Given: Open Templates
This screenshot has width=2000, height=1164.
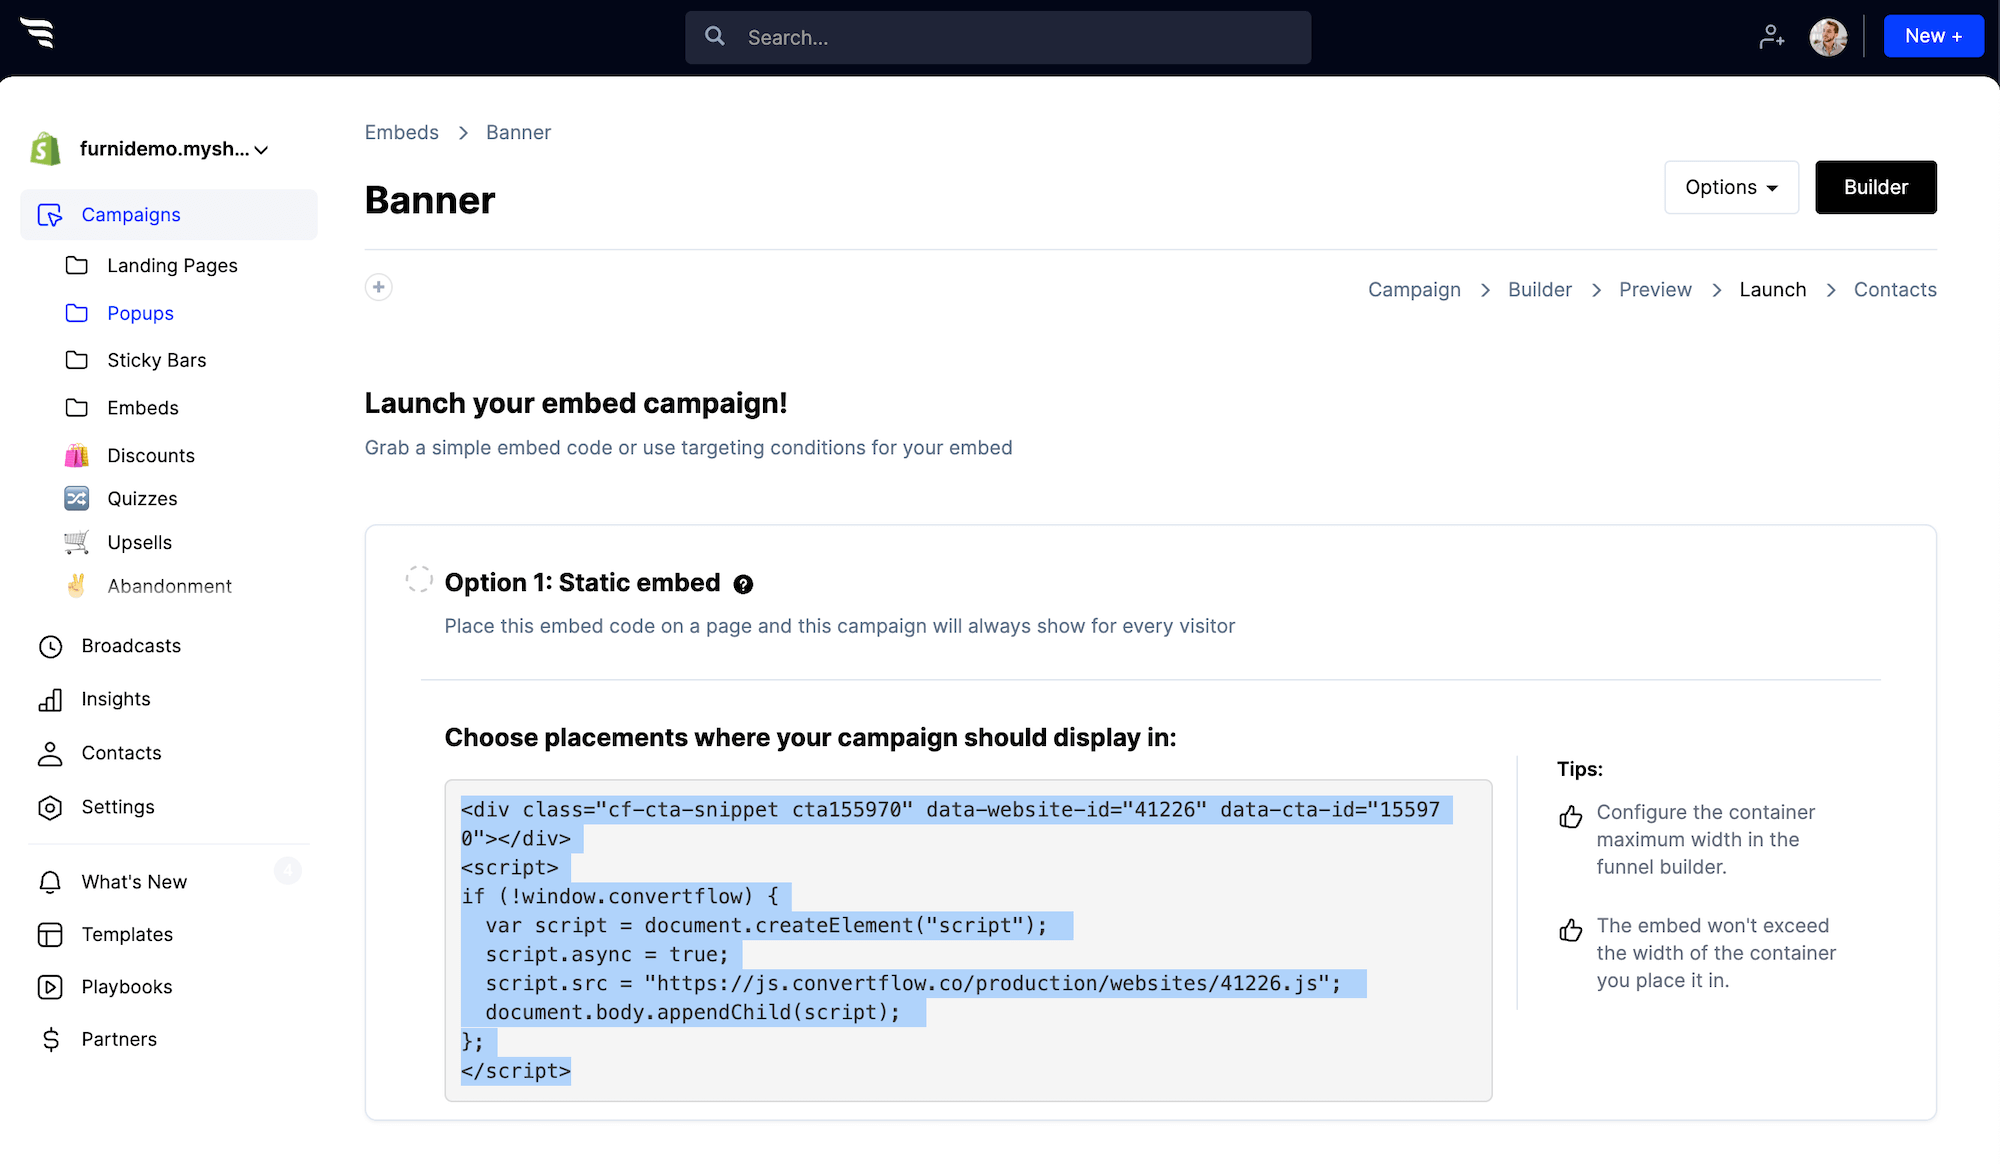Looking at the screenshot, I should click(127, 934).
